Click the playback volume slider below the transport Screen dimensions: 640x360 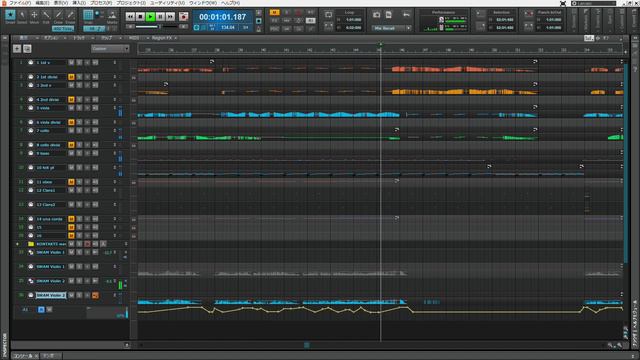[159, 27]
